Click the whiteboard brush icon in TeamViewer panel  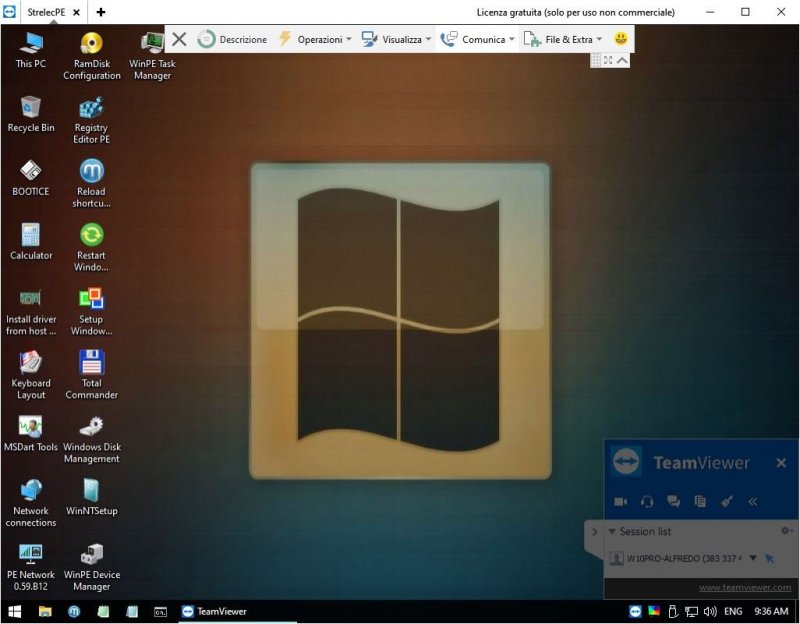tap(727, 501)
